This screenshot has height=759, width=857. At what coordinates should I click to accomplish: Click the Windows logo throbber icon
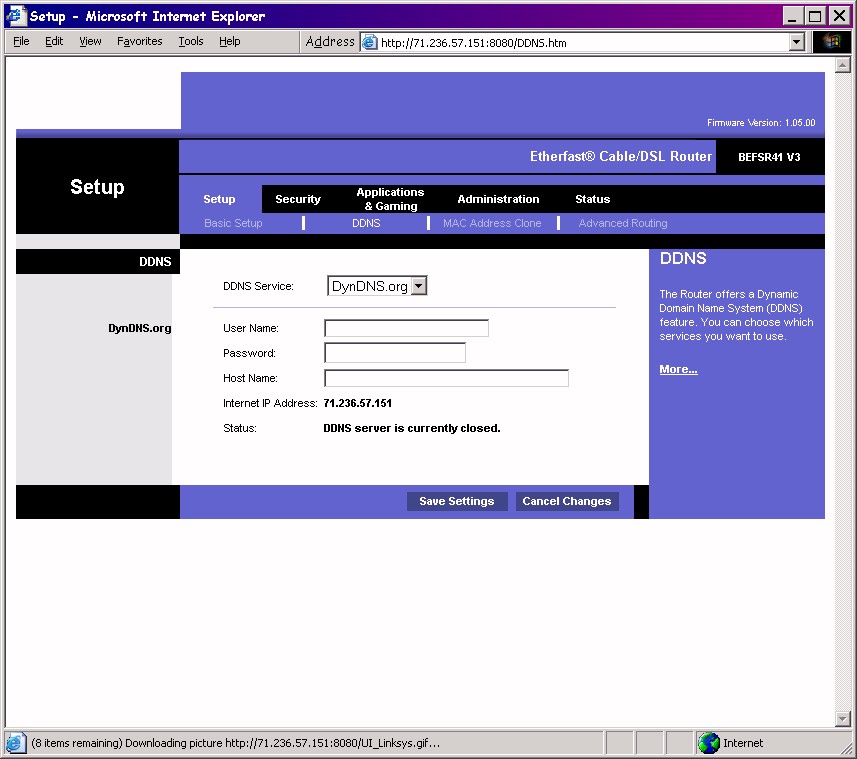tap(831, 42)
